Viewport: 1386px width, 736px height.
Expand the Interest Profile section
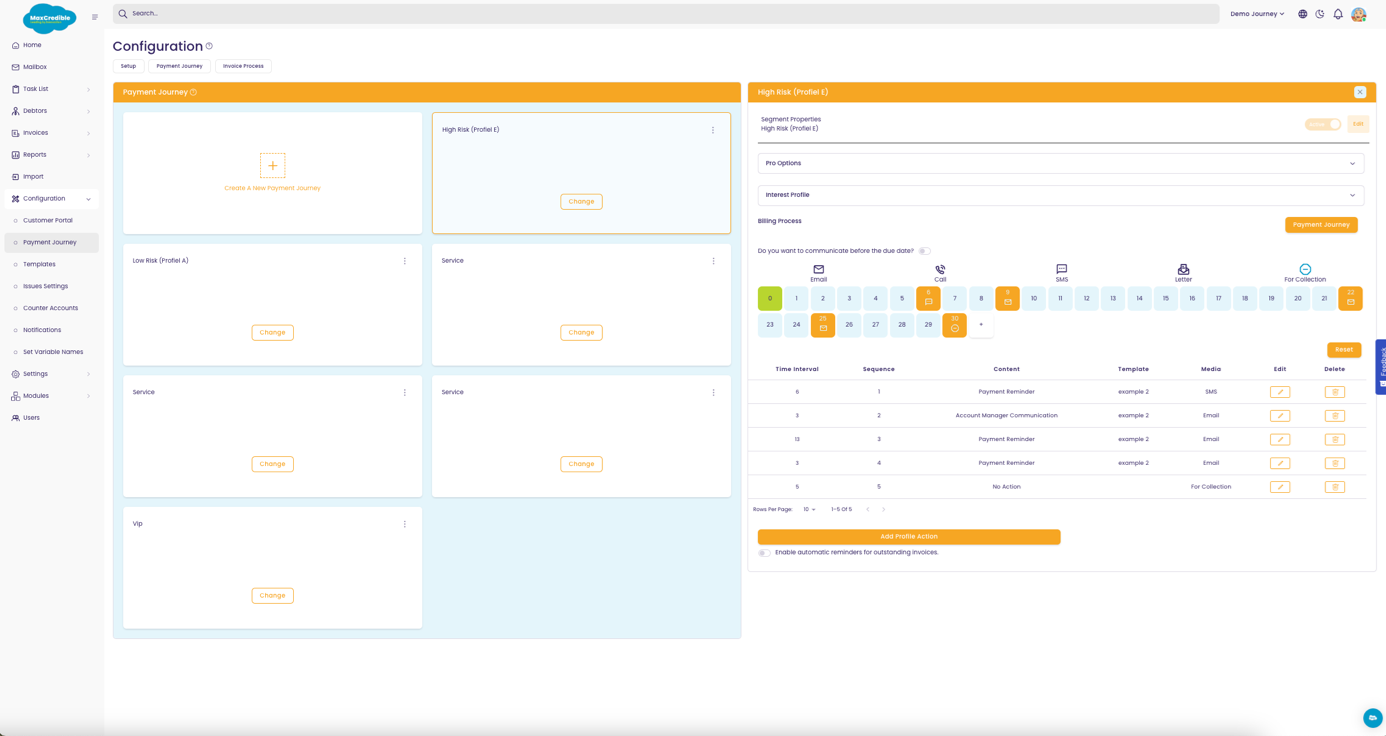coord(1060,195)
